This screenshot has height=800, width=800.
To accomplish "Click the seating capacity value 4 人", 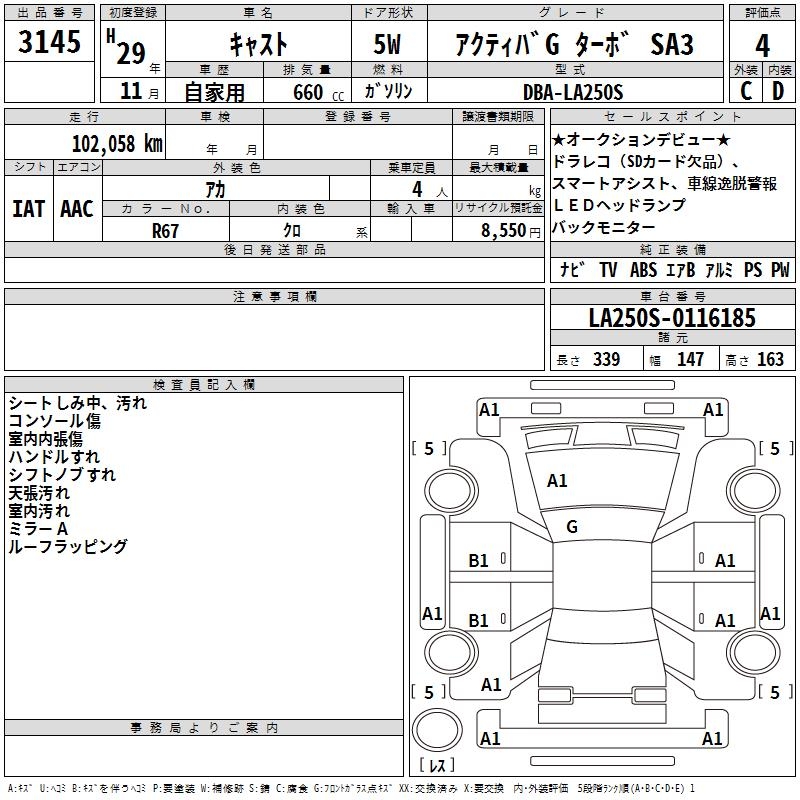I will pyautogui.click(x=430, y=190).
